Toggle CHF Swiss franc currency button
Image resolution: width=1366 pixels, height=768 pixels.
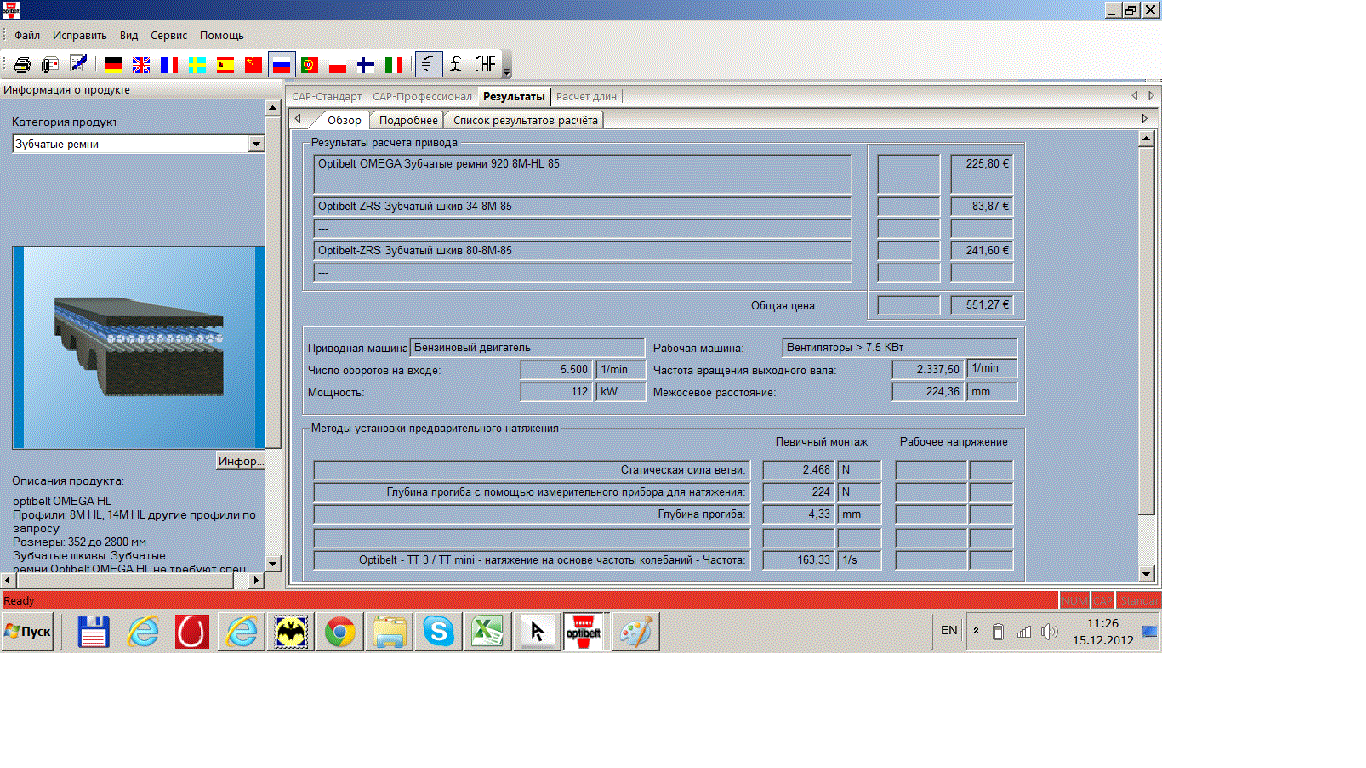click(486, 65)
